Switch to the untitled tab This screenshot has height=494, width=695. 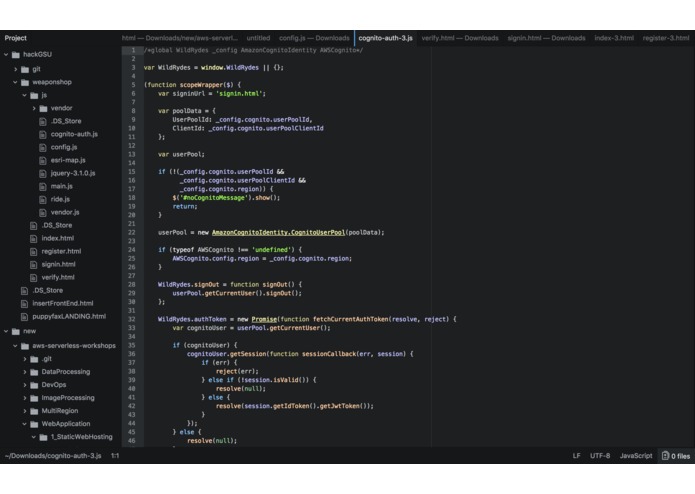tap(258, 38)
